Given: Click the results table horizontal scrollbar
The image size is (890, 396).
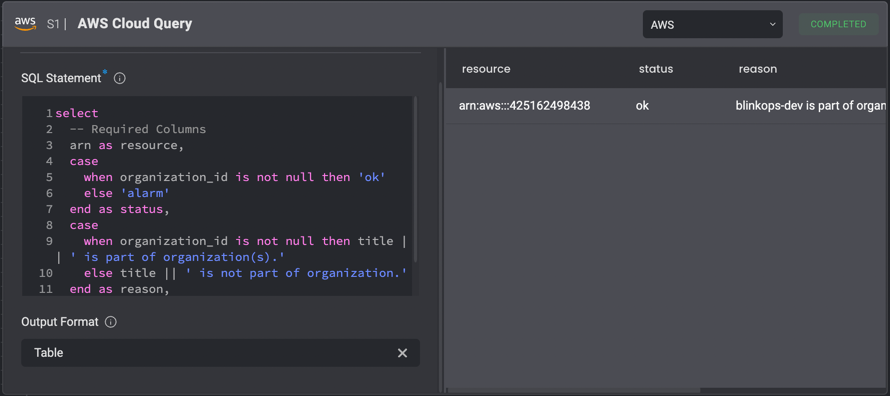Looking at the screenshot, I should (x=573, y=390).
